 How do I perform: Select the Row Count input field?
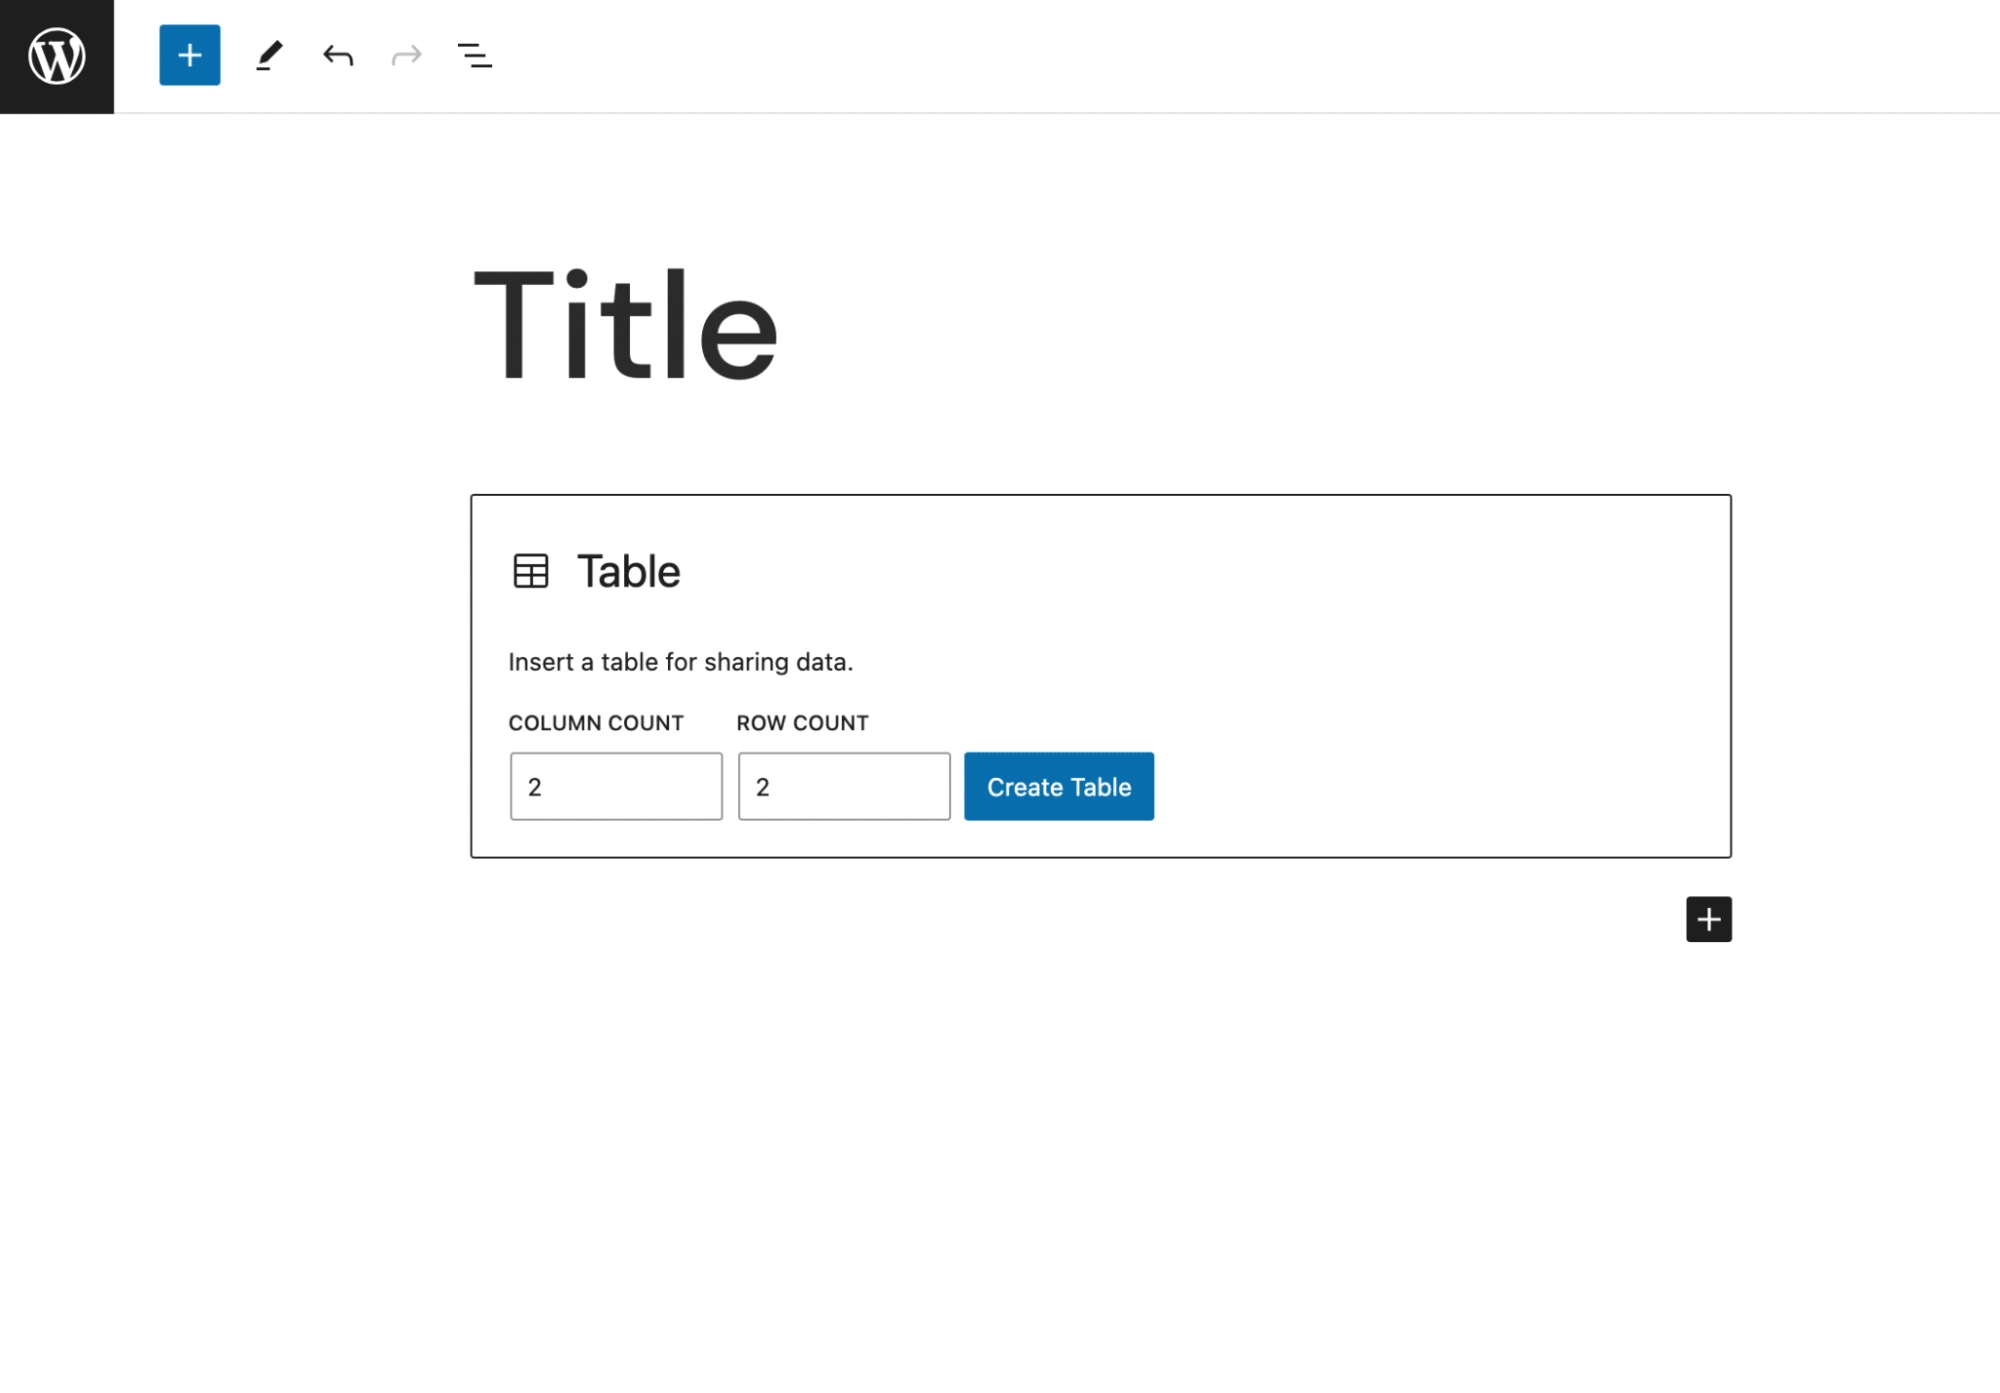pos(843,787)
